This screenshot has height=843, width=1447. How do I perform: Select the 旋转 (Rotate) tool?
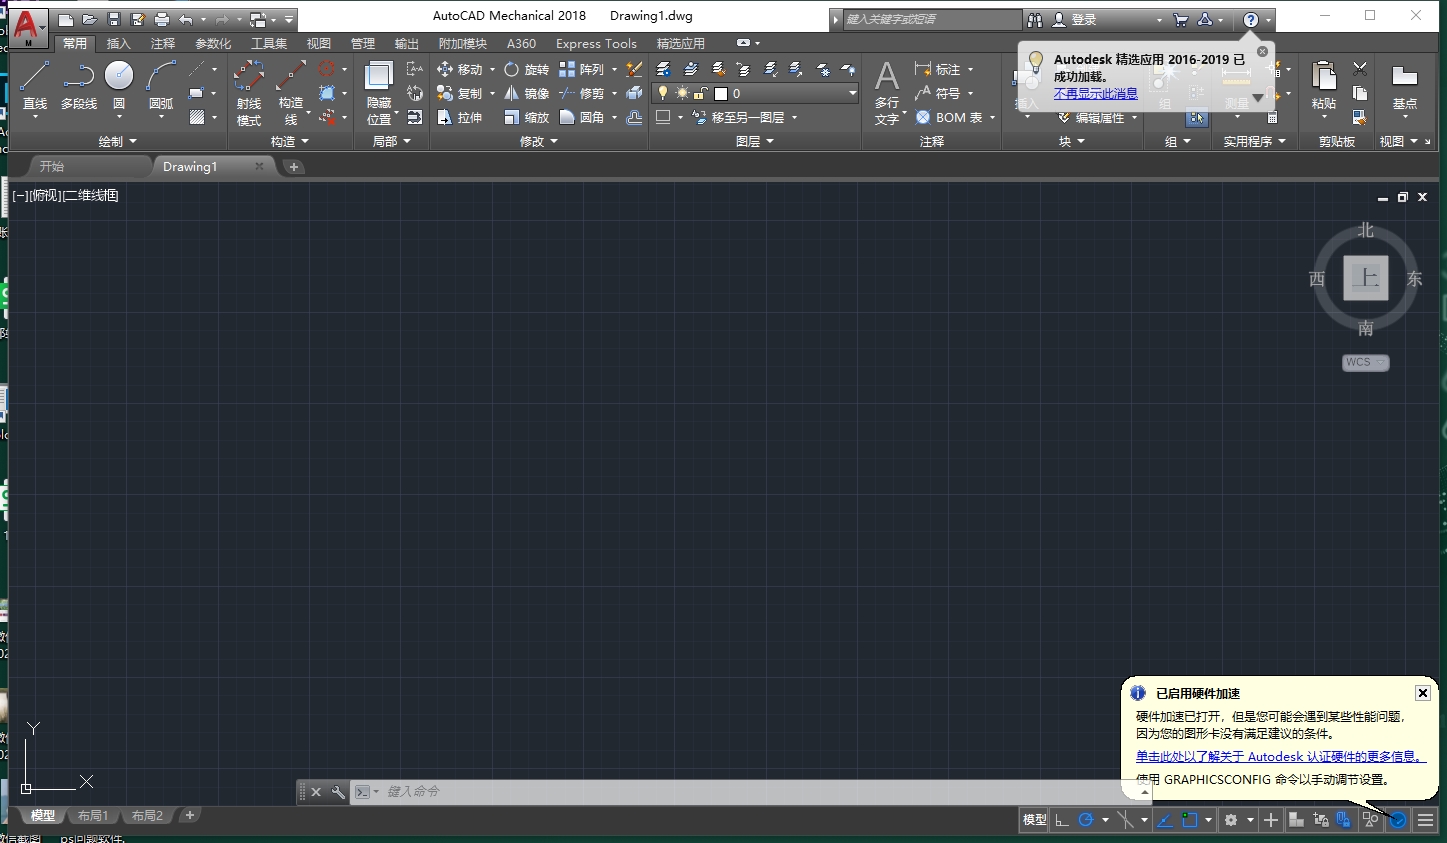526,69
